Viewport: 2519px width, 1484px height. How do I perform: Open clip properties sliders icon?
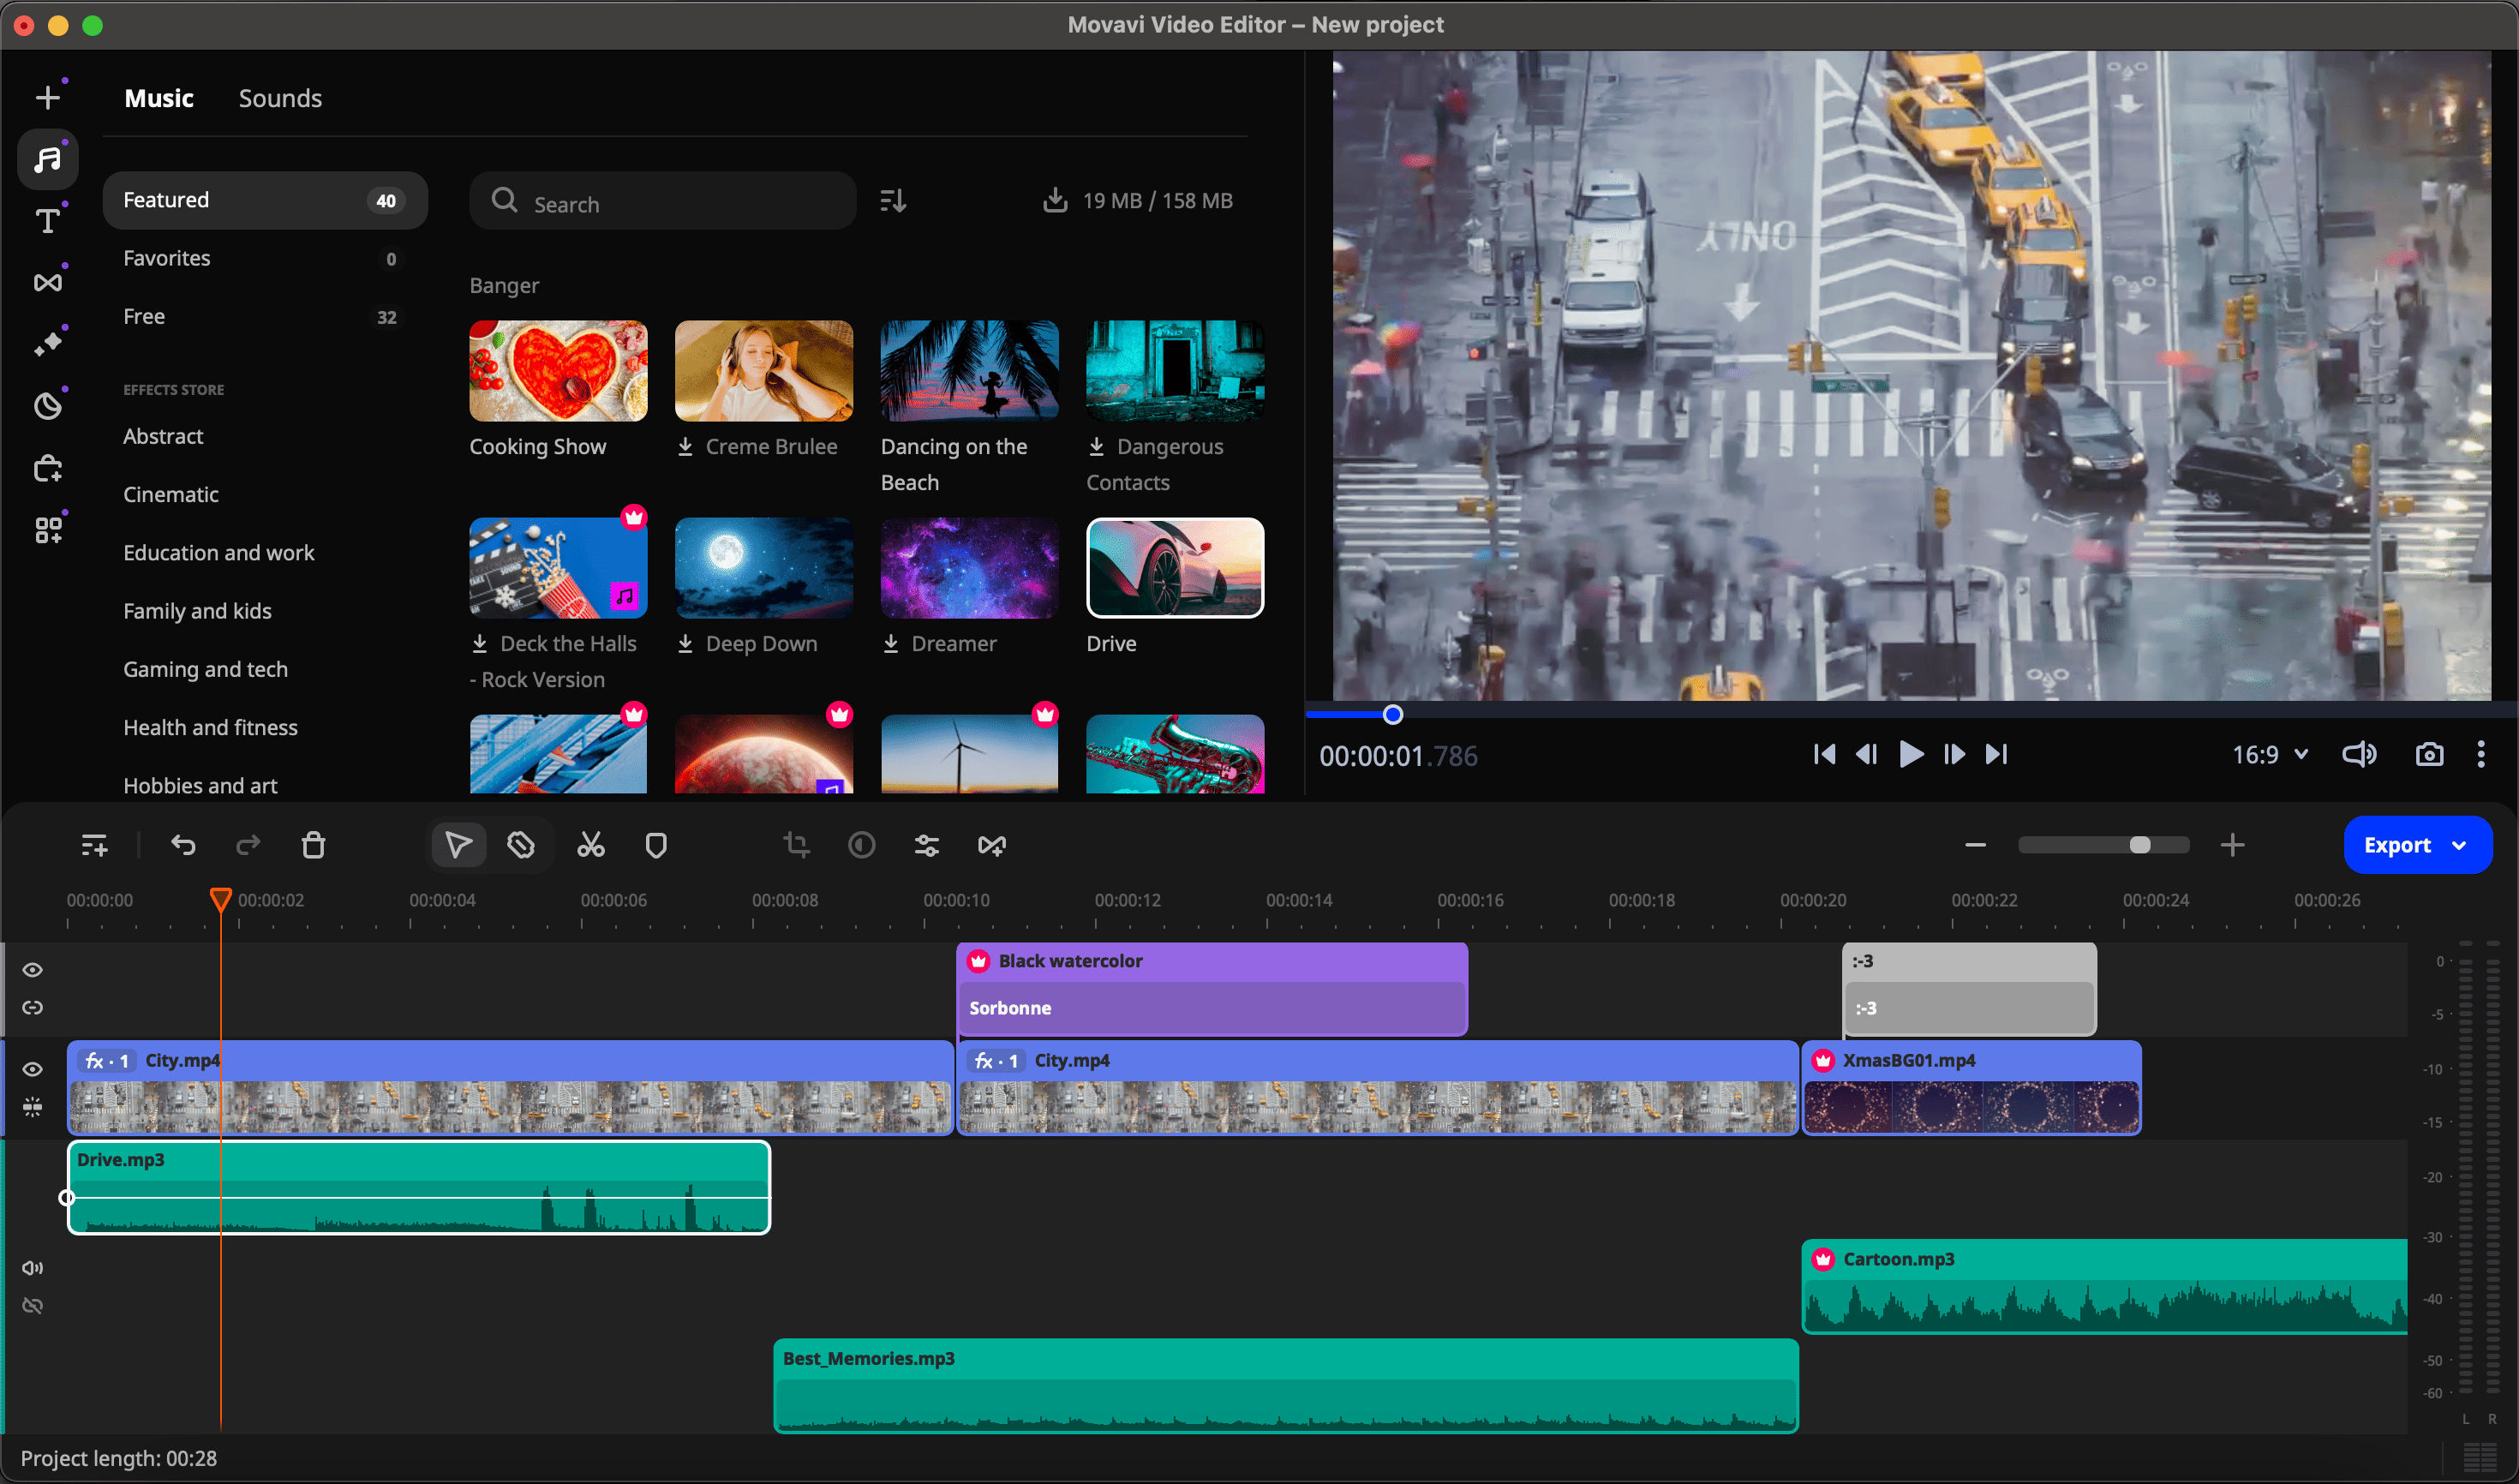[927, 846]
